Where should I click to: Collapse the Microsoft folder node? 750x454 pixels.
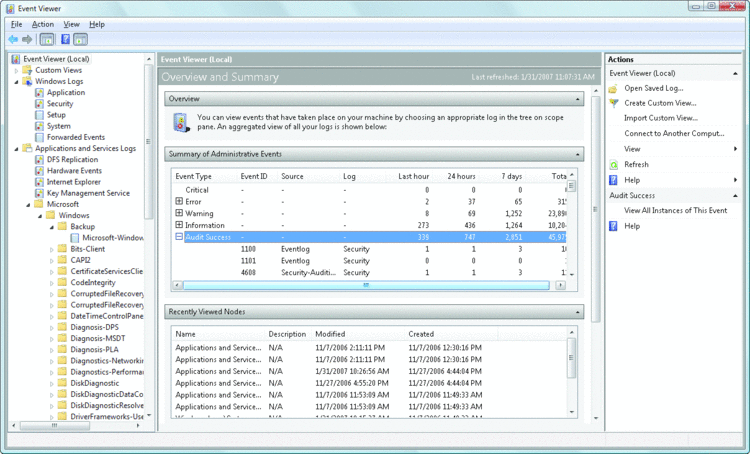[x=29, y=205]
